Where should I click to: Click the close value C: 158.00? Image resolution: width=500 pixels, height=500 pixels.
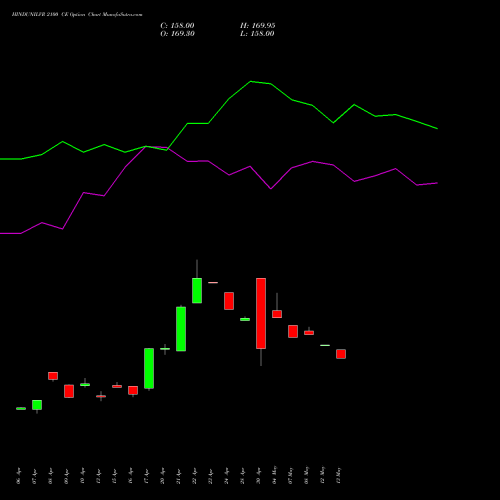(177, 26)
